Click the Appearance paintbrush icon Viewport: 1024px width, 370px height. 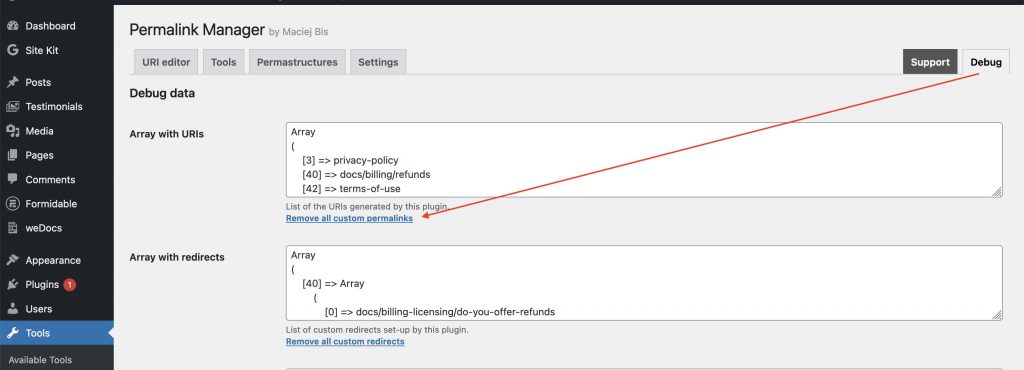12,260
